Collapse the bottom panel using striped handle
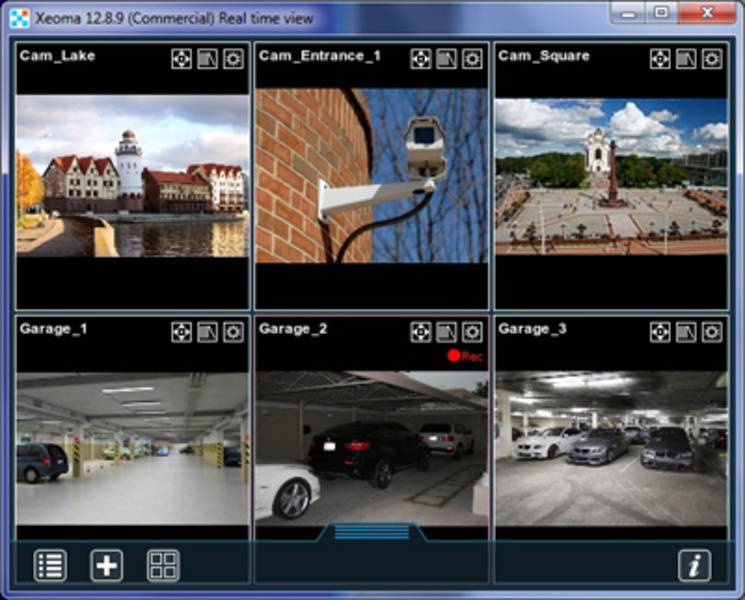This screenshot has width=745, height=600. 372,532
